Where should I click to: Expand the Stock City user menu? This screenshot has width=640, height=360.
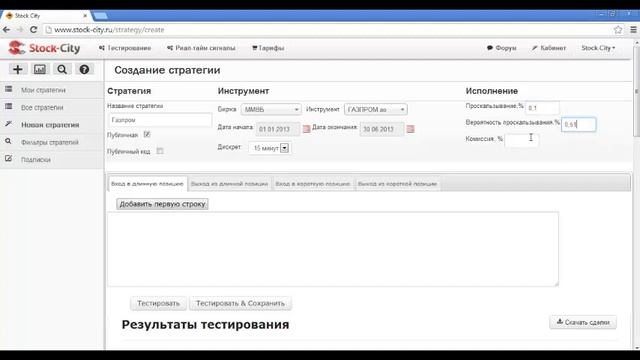(598, 48)
